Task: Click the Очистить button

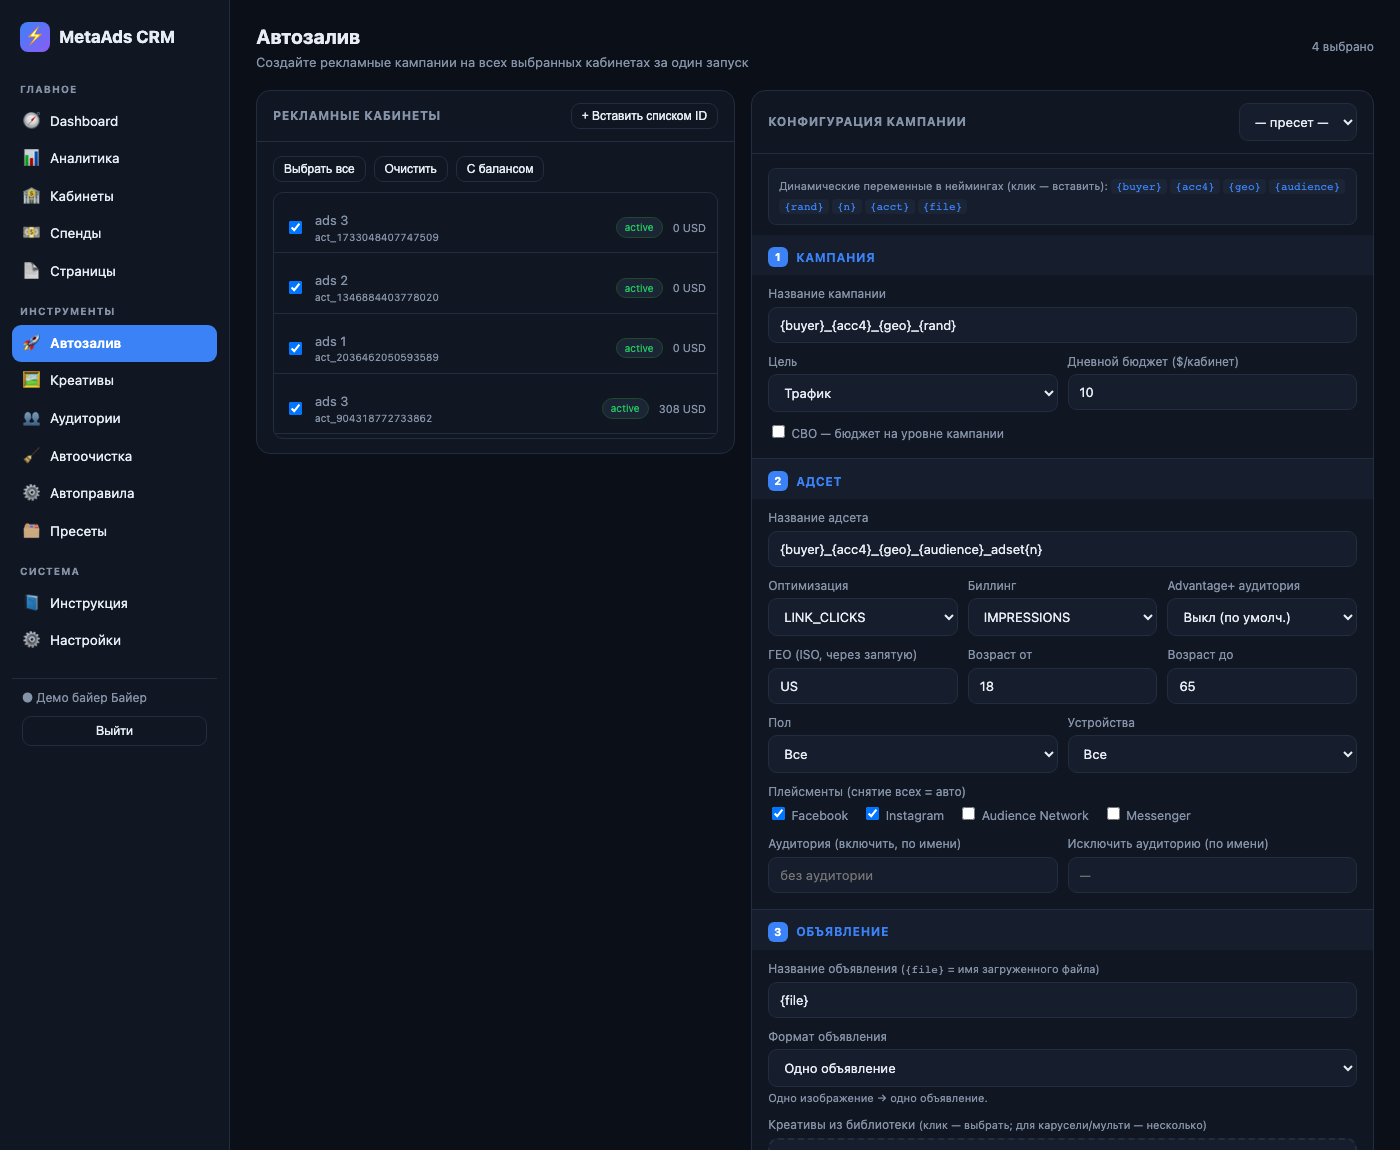Action: coord(411,169)
